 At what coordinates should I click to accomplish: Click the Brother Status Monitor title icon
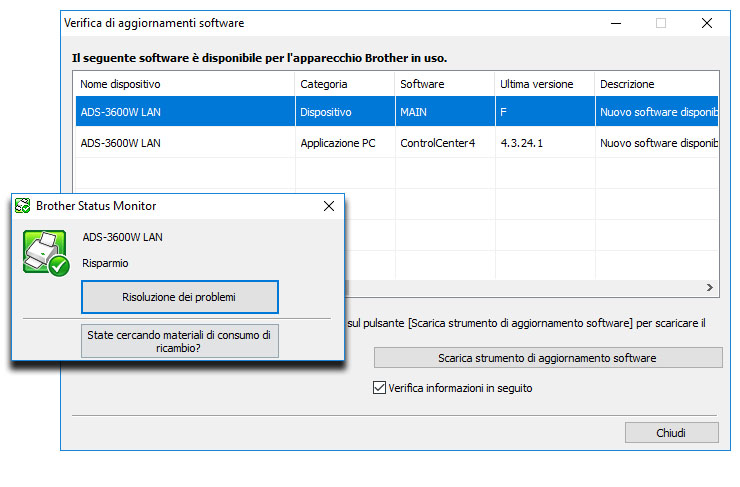click(23, 206)
